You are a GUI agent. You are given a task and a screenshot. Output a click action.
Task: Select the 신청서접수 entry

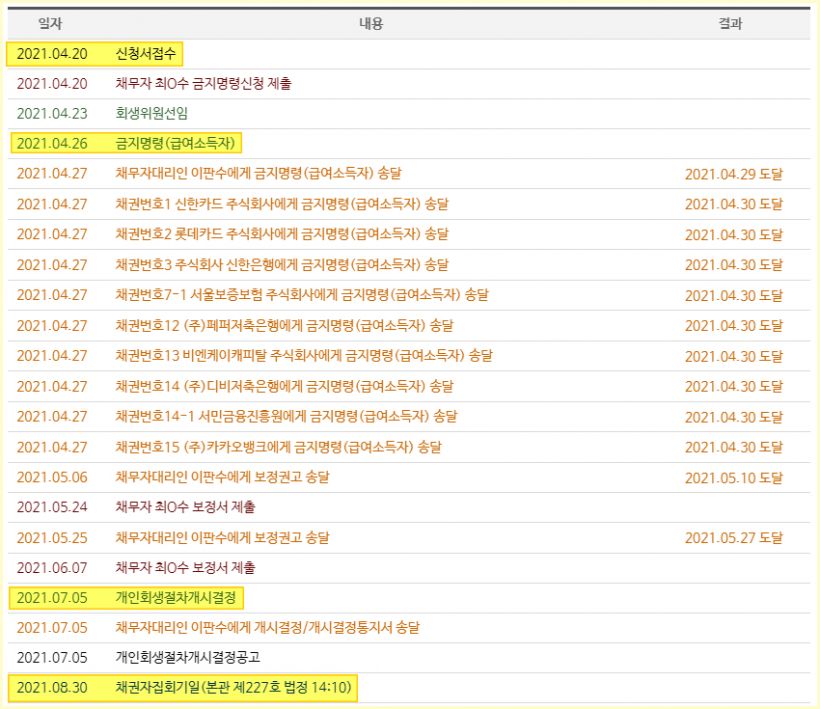click(146, 54)
